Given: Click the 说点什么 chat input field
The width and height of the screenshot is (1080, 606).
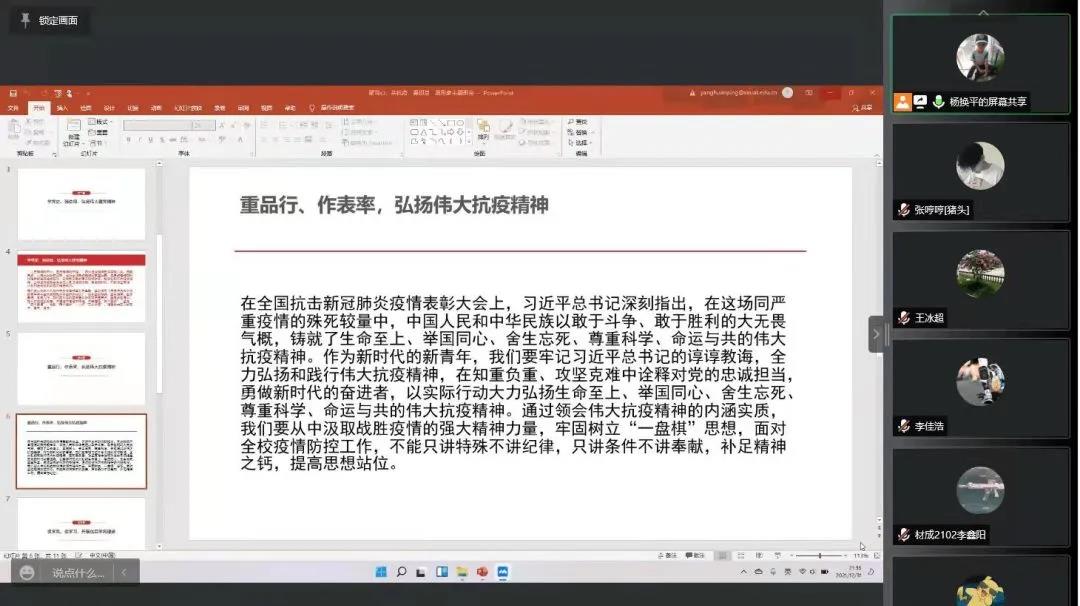Looking at the screenshot, I should pyautogui.click(x=78, y=573).
